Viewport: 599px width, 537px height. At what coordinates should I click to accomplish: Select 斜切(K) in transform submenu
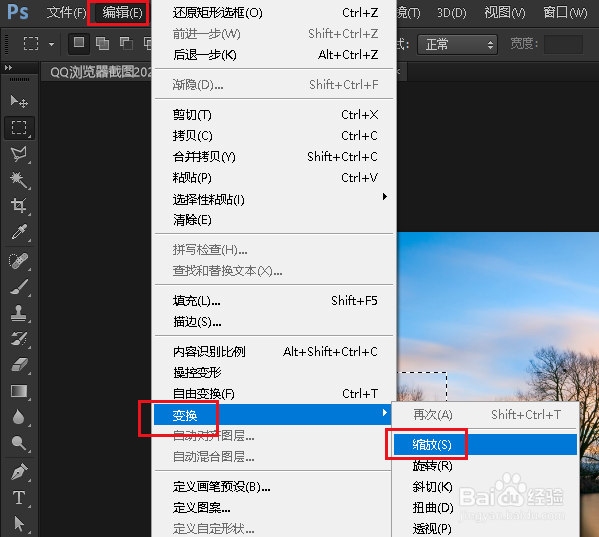click(x=485, y=487)
